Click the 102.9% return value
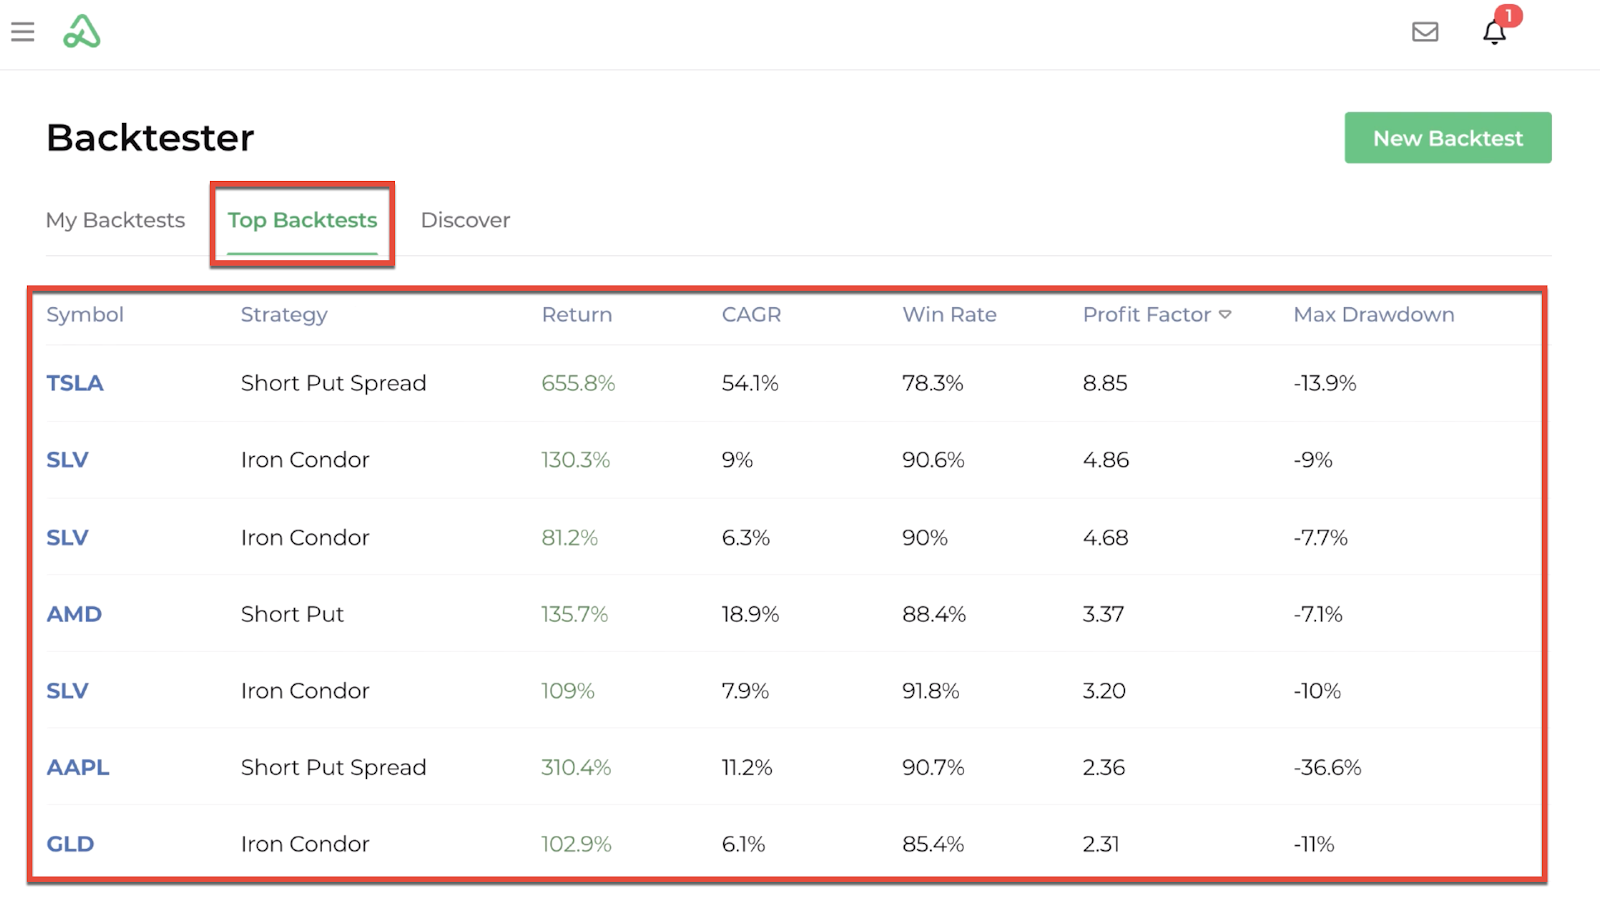 click(x=576, y=844)
